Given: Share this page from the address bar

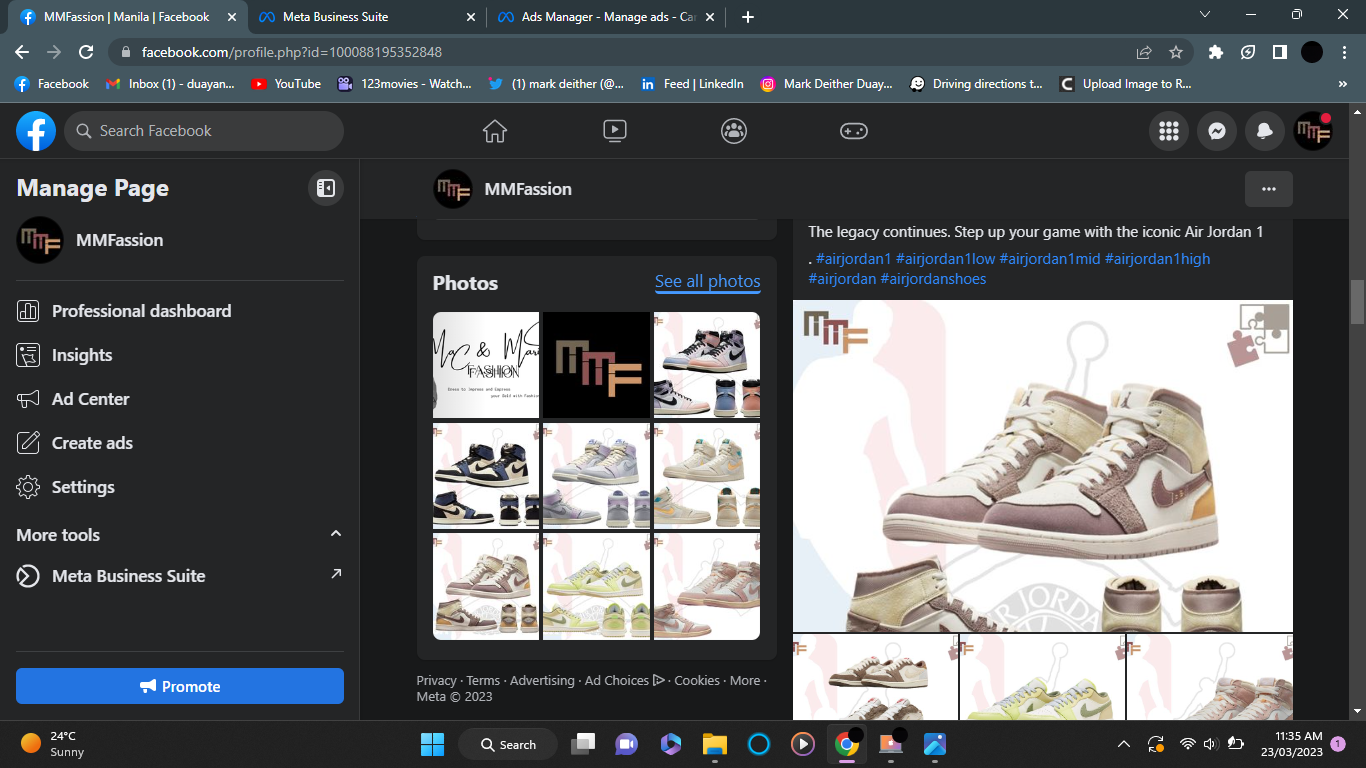Looking at the screenshot, I should coord(1144,52).
